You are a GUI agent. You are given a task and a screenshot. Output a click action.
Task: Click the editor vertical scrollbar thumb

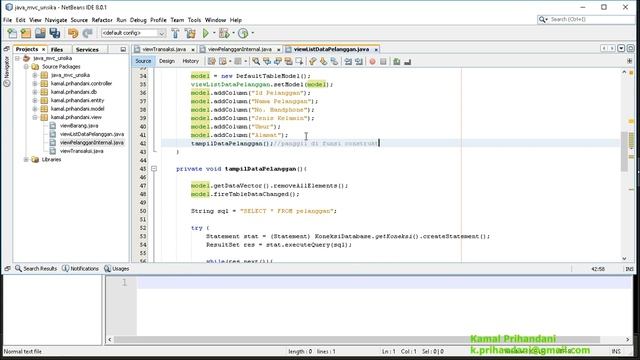coord(624,151)
